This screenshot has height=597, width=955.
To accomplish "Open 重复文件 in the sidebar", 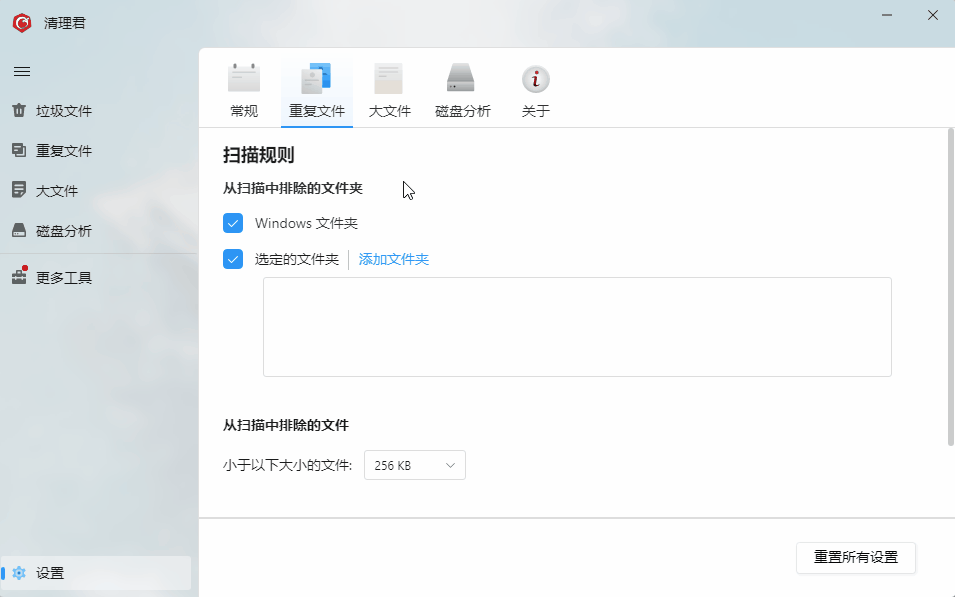I will [x=97, y=150].
